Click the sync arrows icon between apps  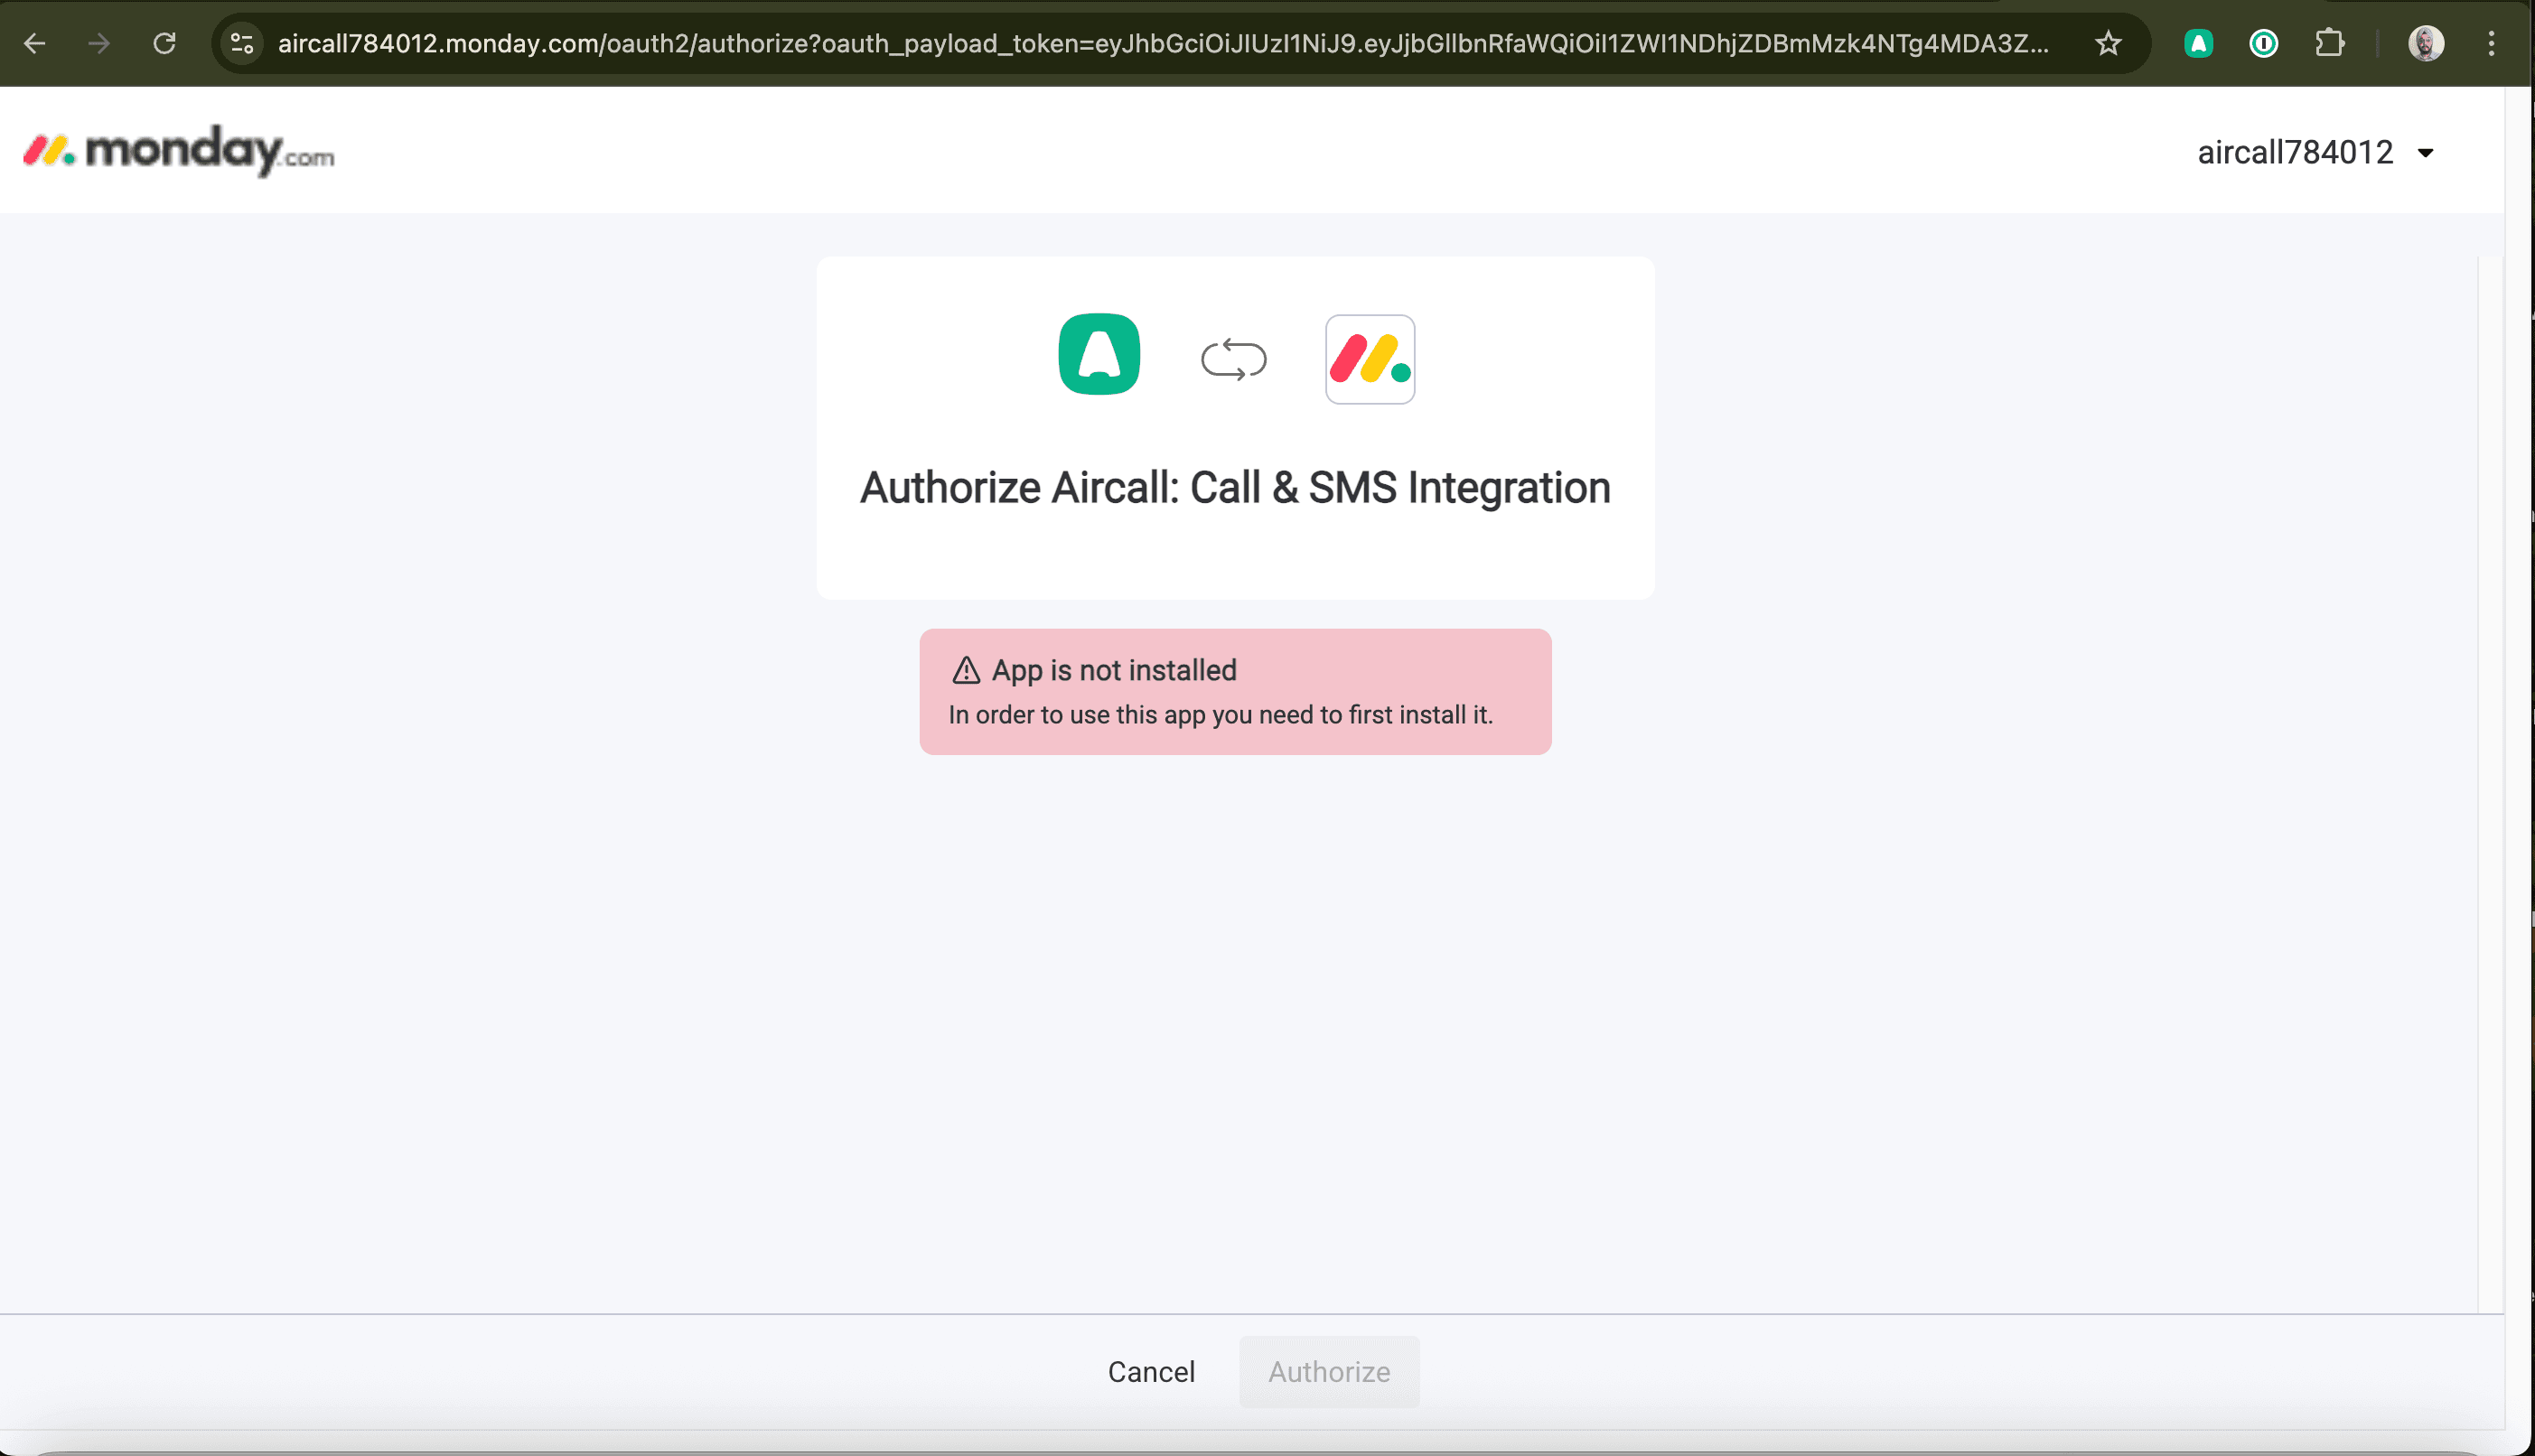click(1233, 359)
